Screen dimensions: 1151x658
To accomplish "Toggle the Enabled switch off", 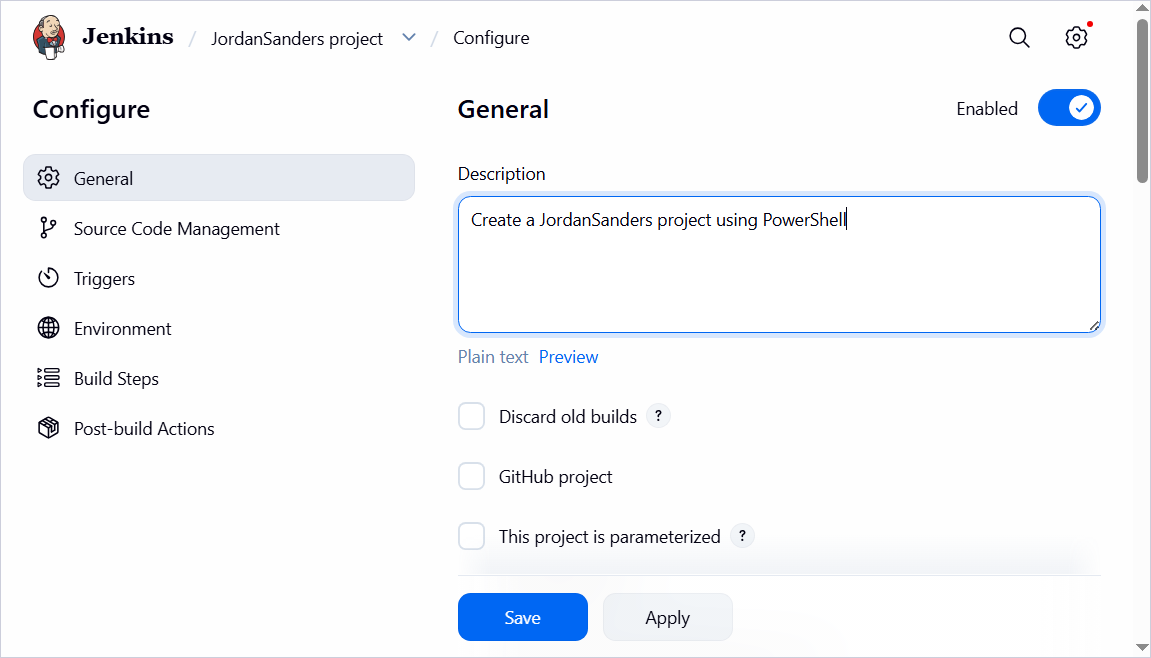I will coord(1069,108).
